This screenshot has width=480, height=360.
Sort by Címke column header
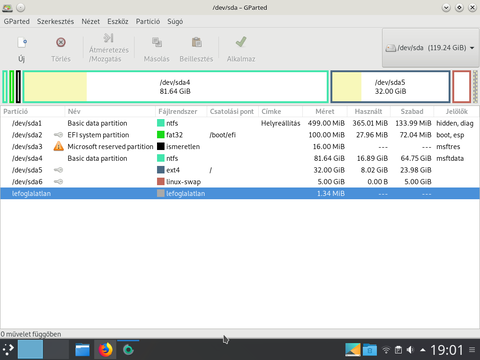click(281, 111)
